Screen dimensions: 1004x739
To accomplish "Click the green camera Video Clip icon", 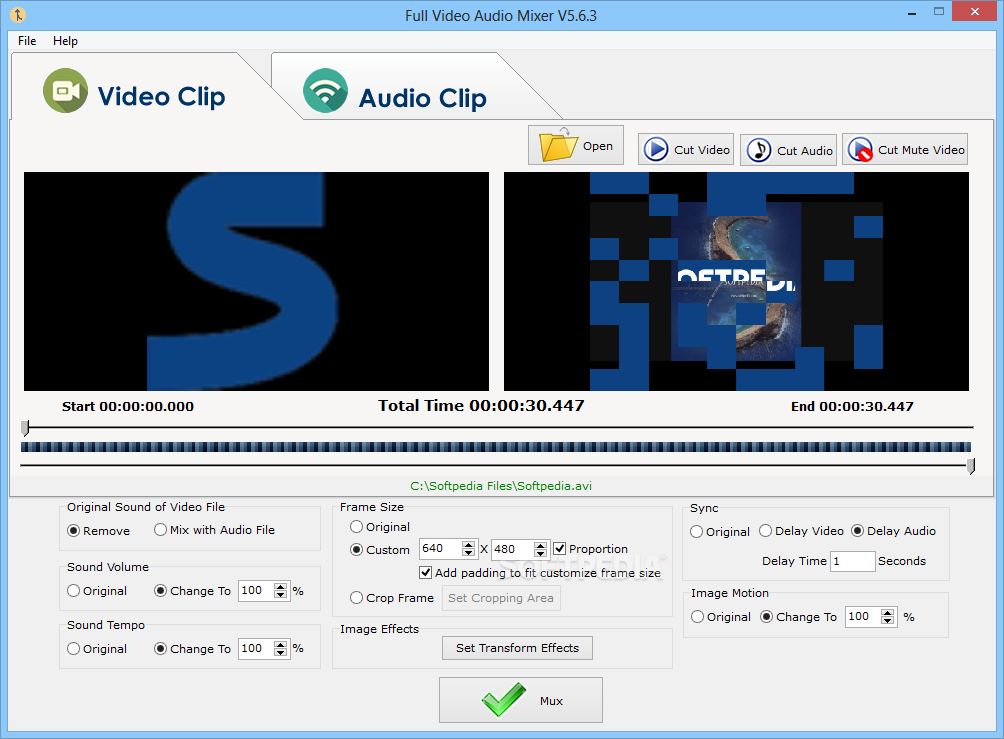I will click(65, 90).
